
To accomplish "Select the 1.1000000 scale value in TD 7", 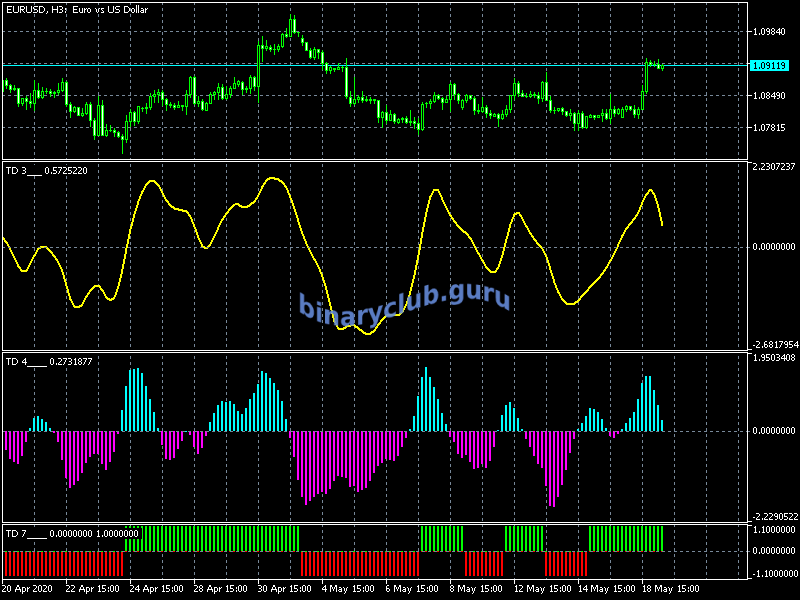I will tap(773, 530).
